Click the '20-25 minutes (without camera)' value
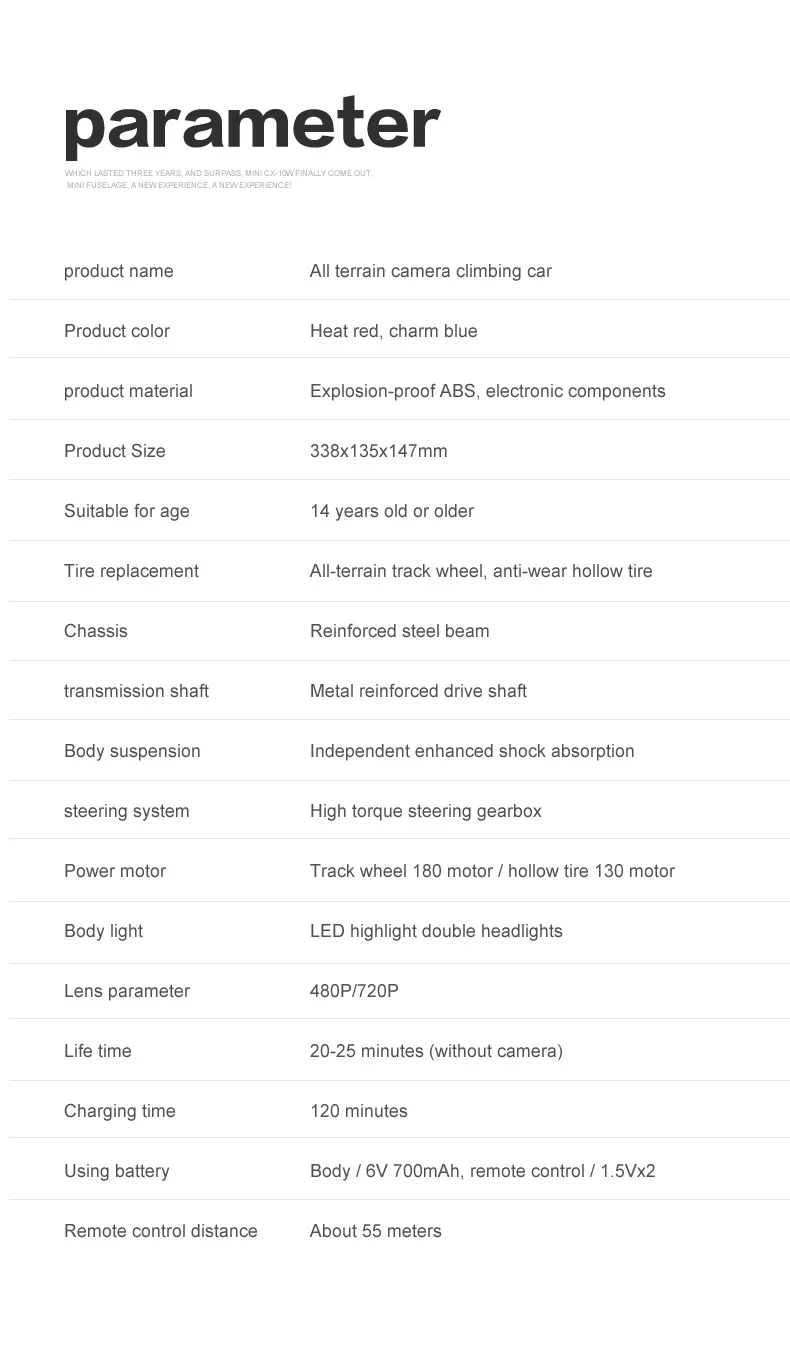The image size is (790, 1345). [x=436, y=1051]
